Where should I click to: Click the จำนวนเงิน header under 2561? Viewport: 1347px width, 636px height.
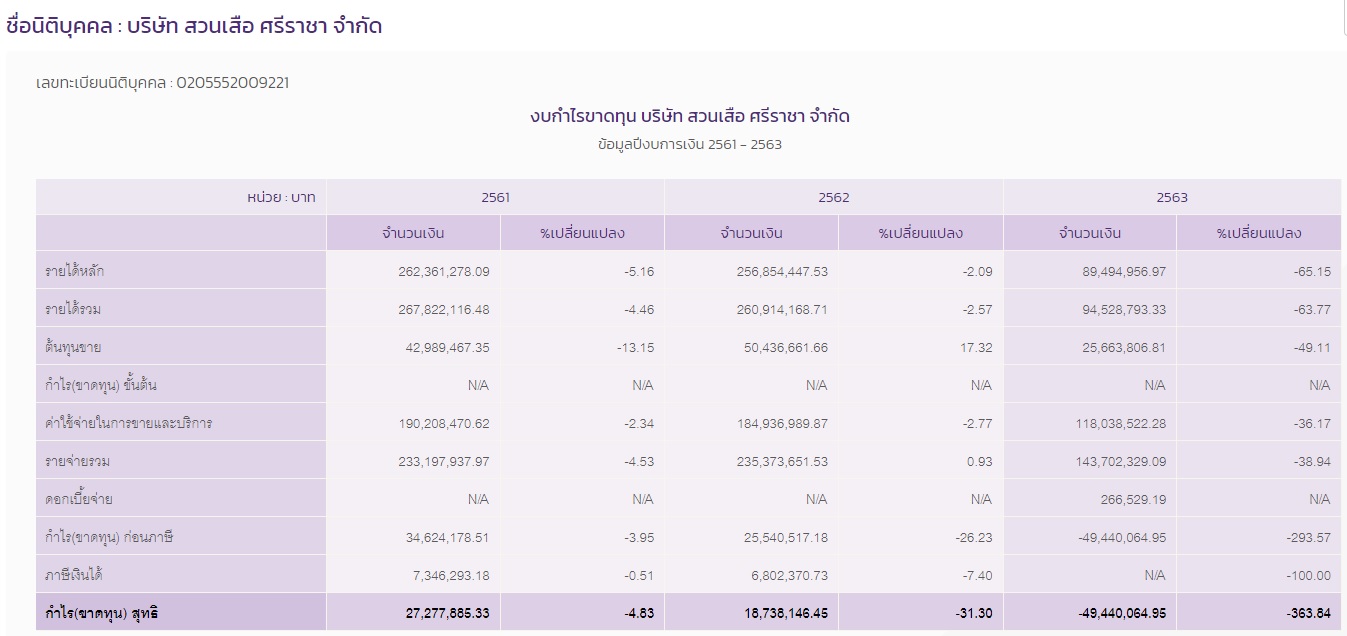point(414,232)
